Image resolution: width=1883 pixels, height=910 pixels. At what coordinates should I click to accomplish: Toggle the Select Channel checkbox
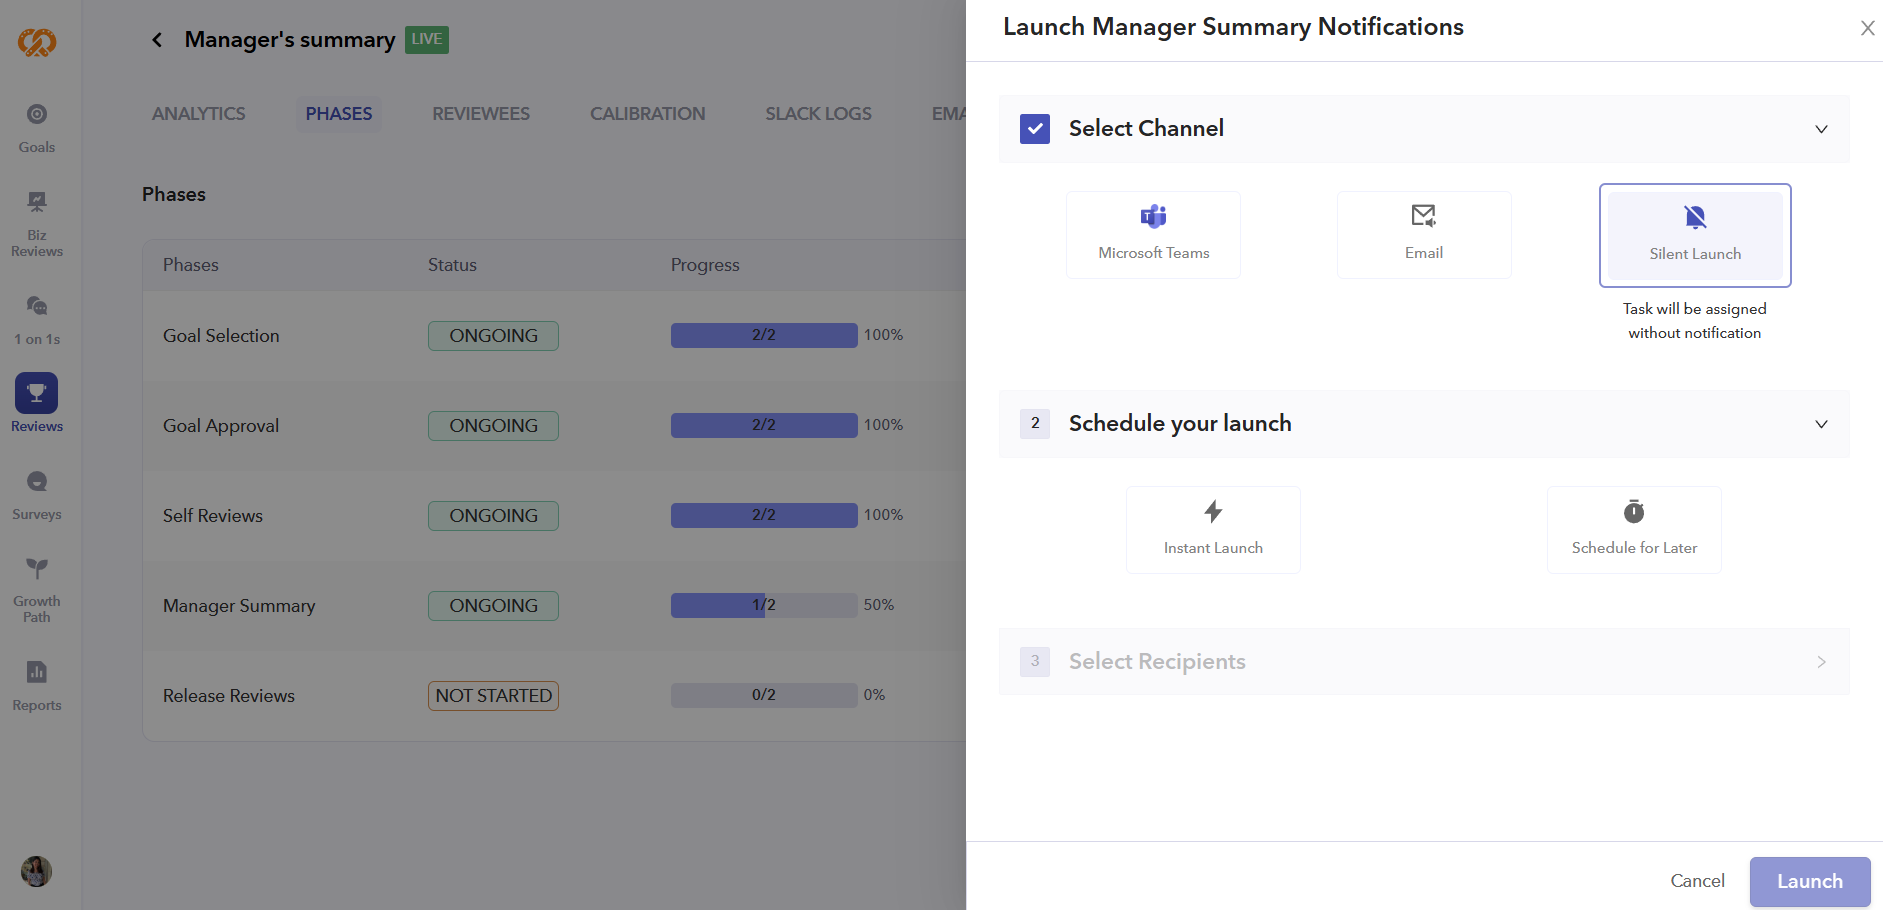[1035, 129]
